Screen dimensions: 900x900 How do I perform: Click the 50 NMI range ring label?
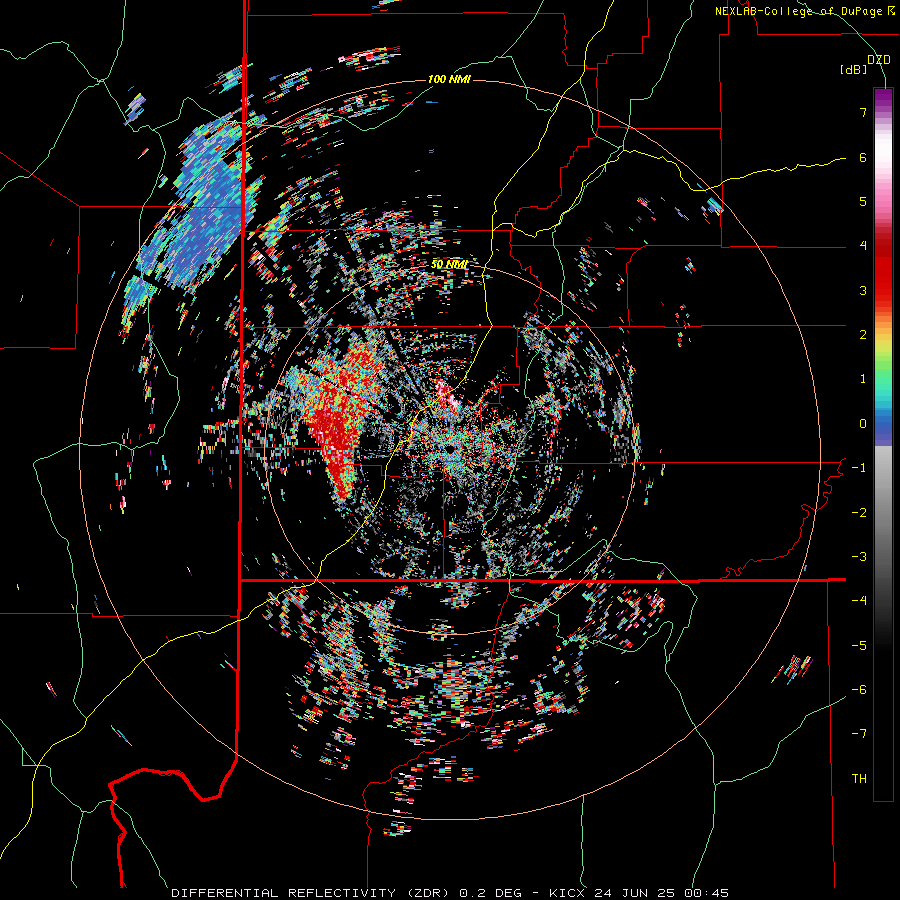coord(449,265)
